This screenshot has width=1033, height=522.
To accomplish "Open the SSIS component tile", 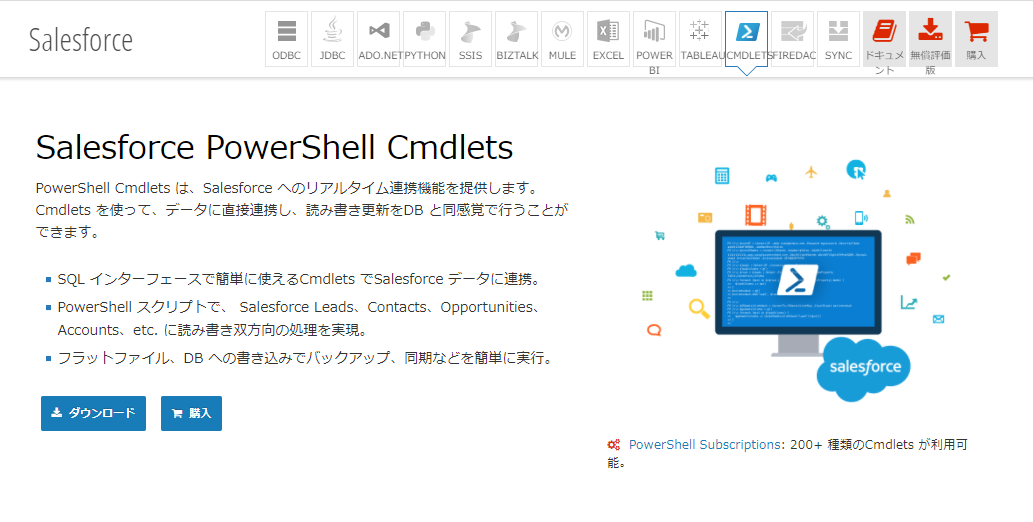I will [x=470, y=39].
